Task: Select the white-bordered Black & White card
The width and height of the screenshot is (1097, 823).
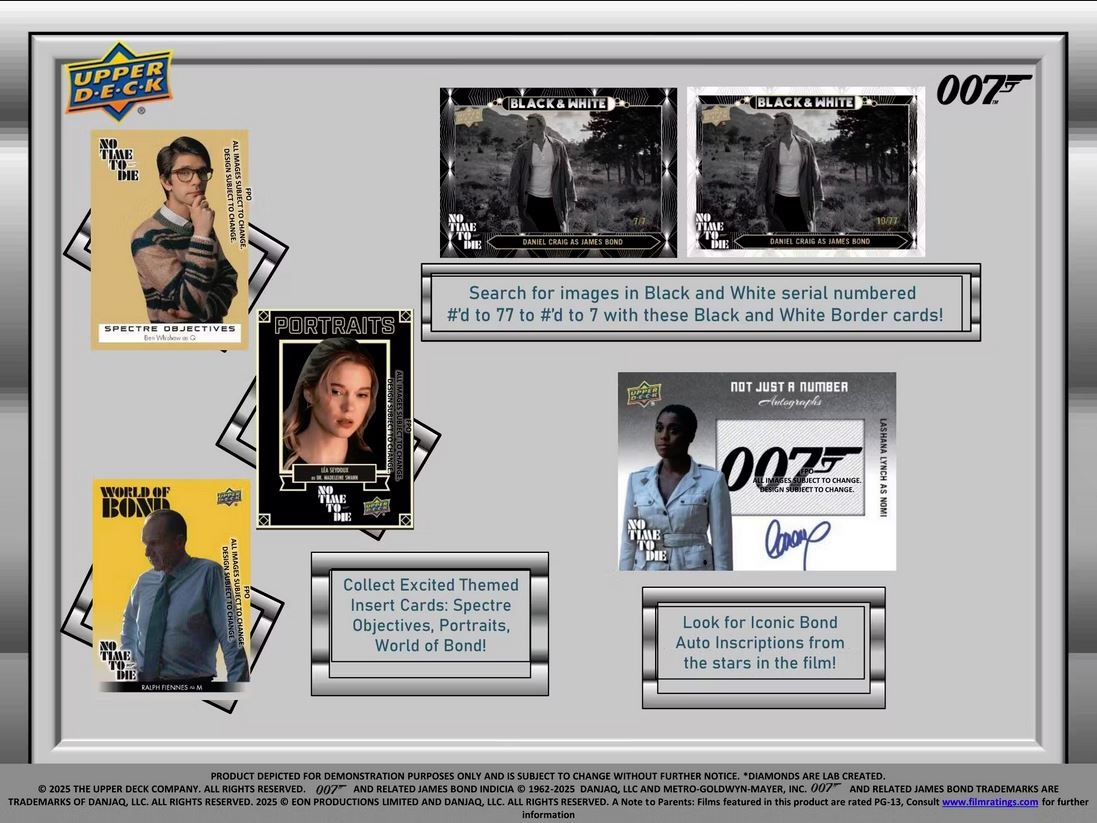Action: (805, 172)
